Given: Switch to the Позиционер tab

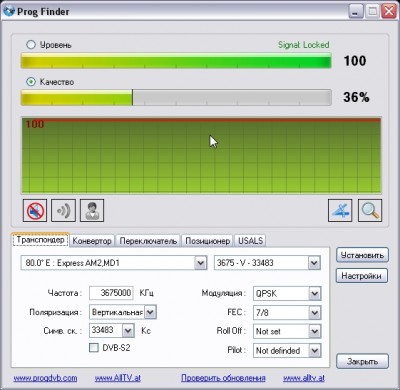Looking at the screenshot, I should pyautogui.click(x=207, y=241).
